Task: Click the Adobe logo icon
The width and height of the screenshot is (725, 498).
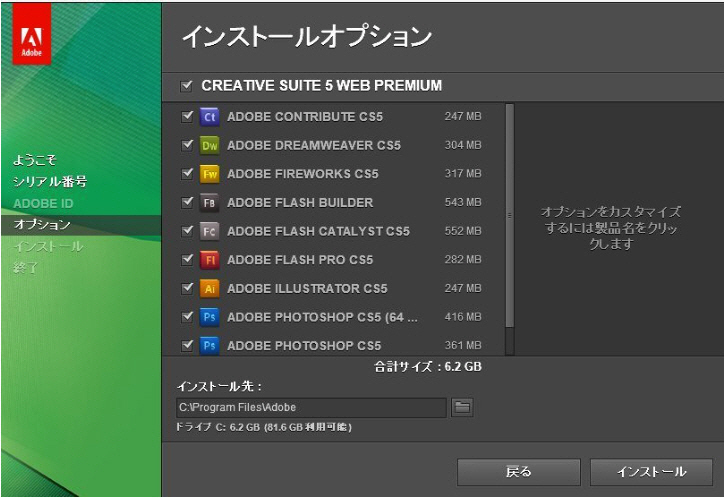Action: click(x=31, y=33)
